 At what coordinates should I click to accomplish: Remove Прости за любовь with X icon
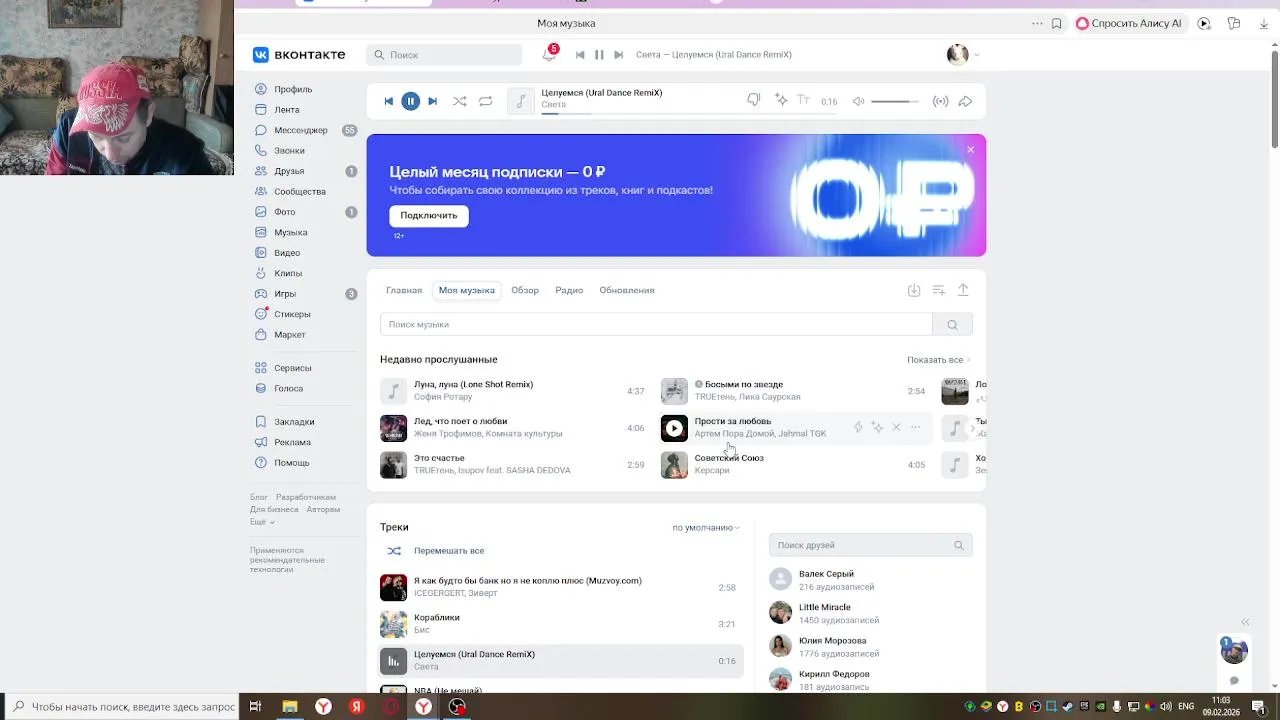coord(896,428)
